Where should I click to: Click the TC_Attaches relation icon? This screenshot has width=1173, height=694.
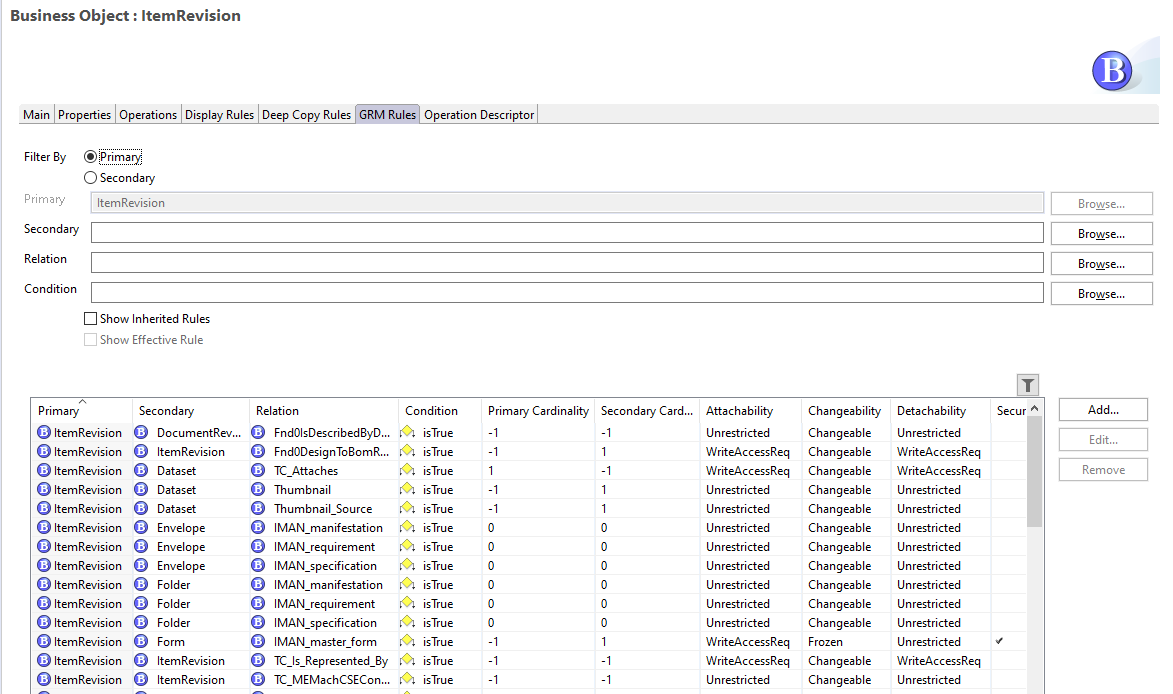click(258, 470)
